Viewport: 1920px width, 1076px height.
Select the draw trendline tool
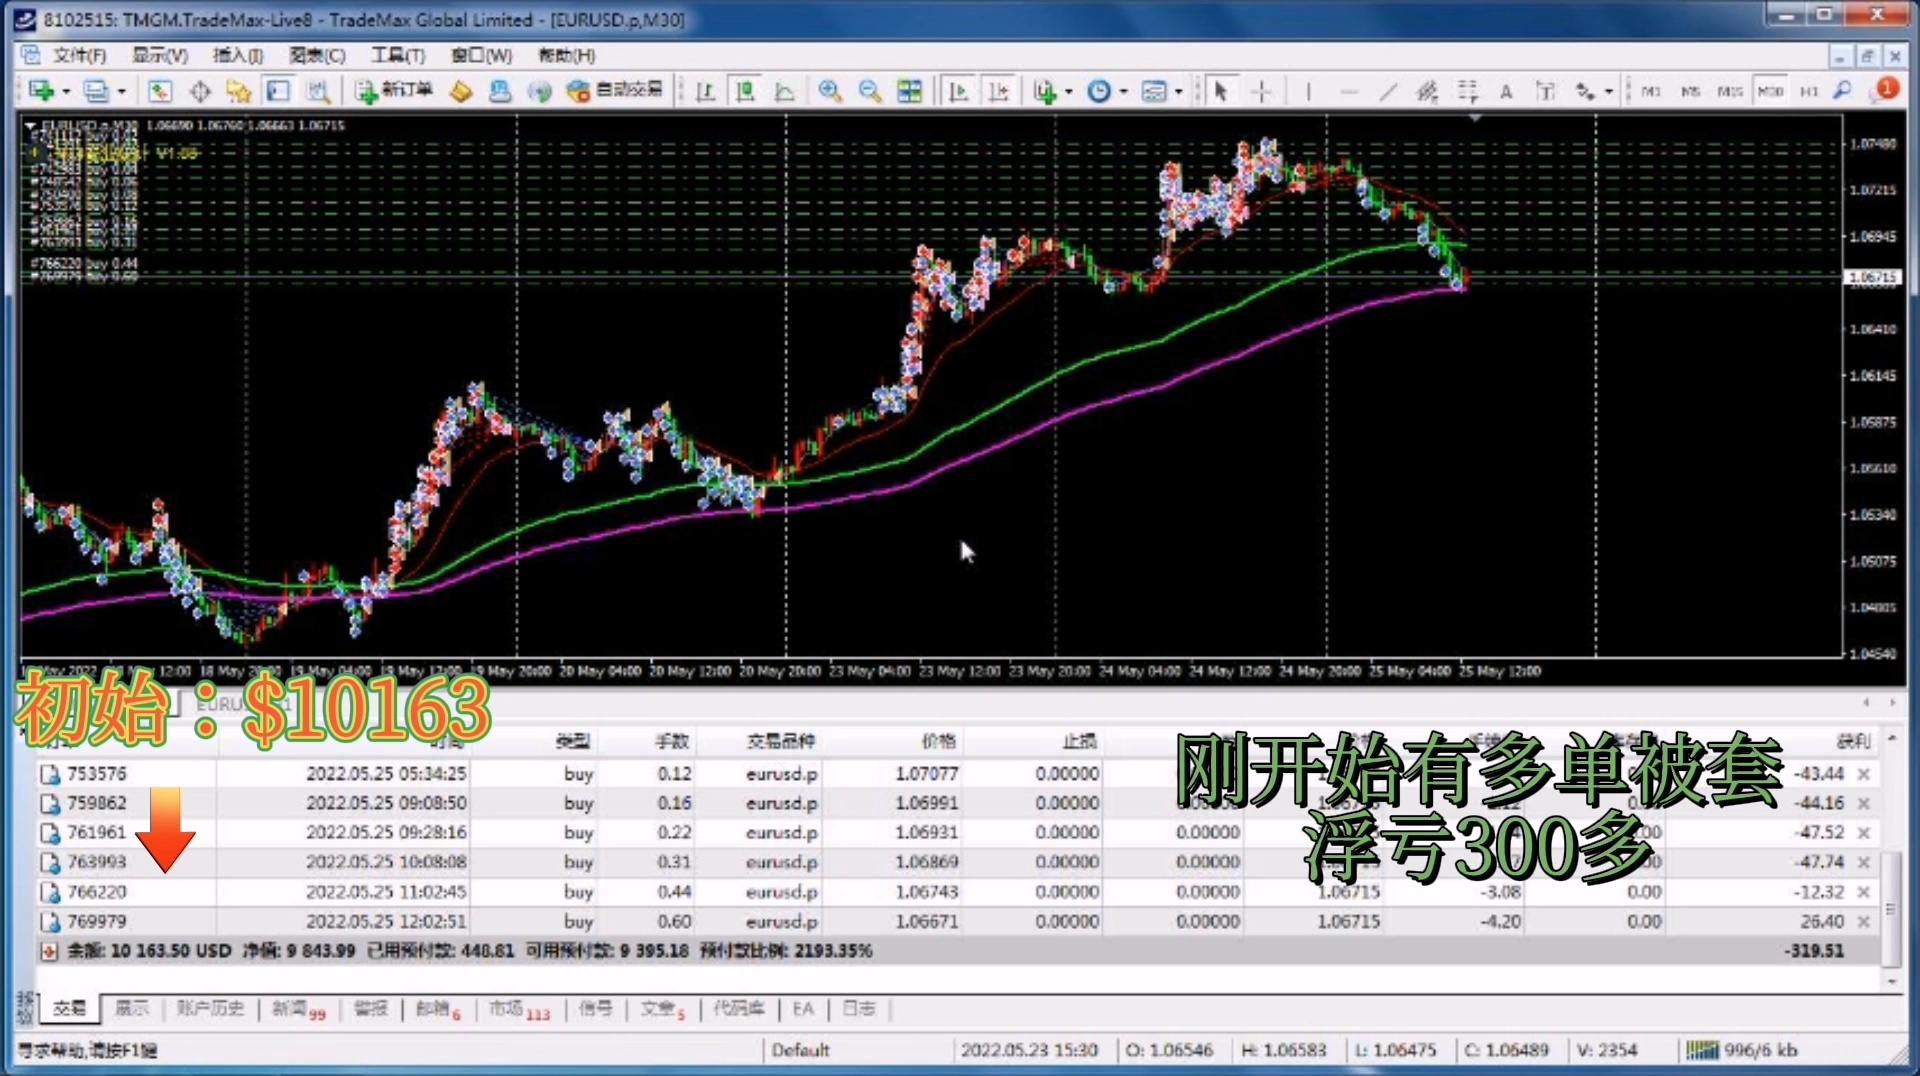[1388, 92]
